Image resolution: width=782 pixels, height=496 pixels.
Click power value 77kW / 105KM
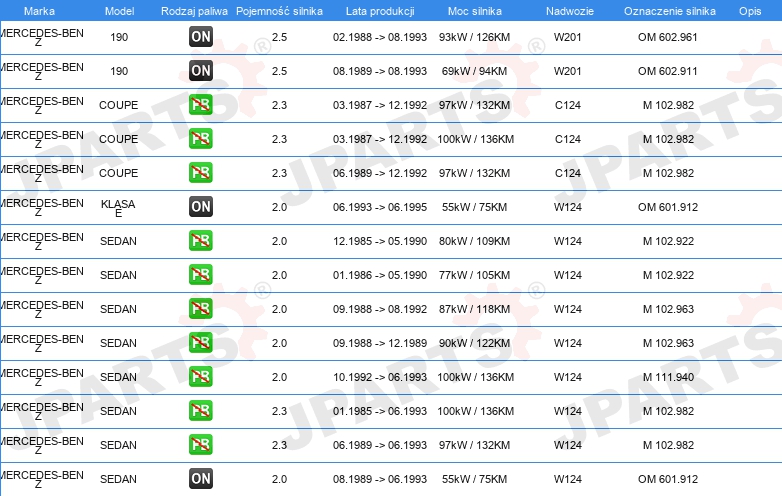point(474,275)
